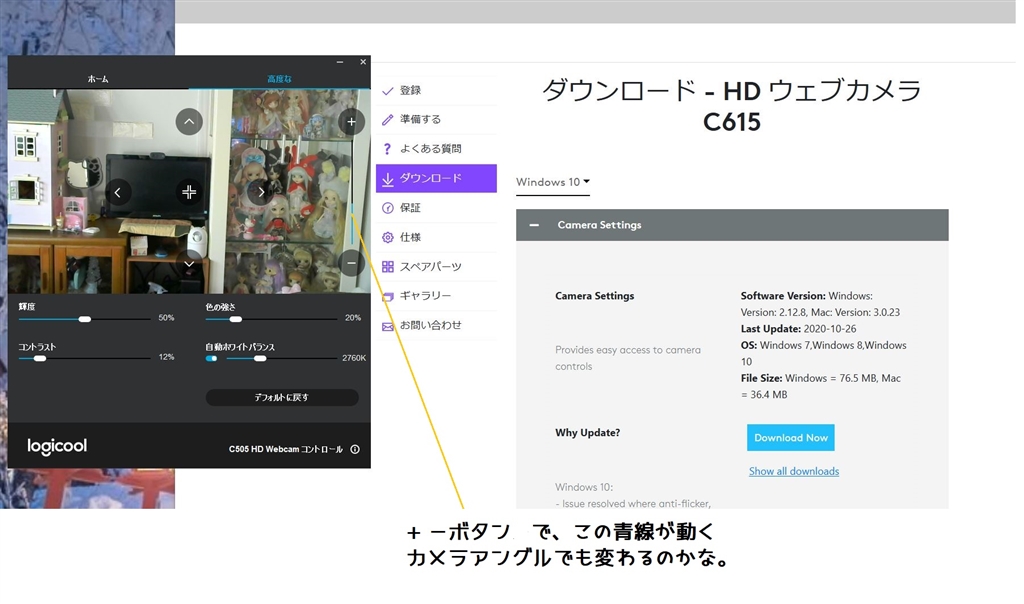Pan camera up with the up arrow
The image size is (1024, 604).
189,121
